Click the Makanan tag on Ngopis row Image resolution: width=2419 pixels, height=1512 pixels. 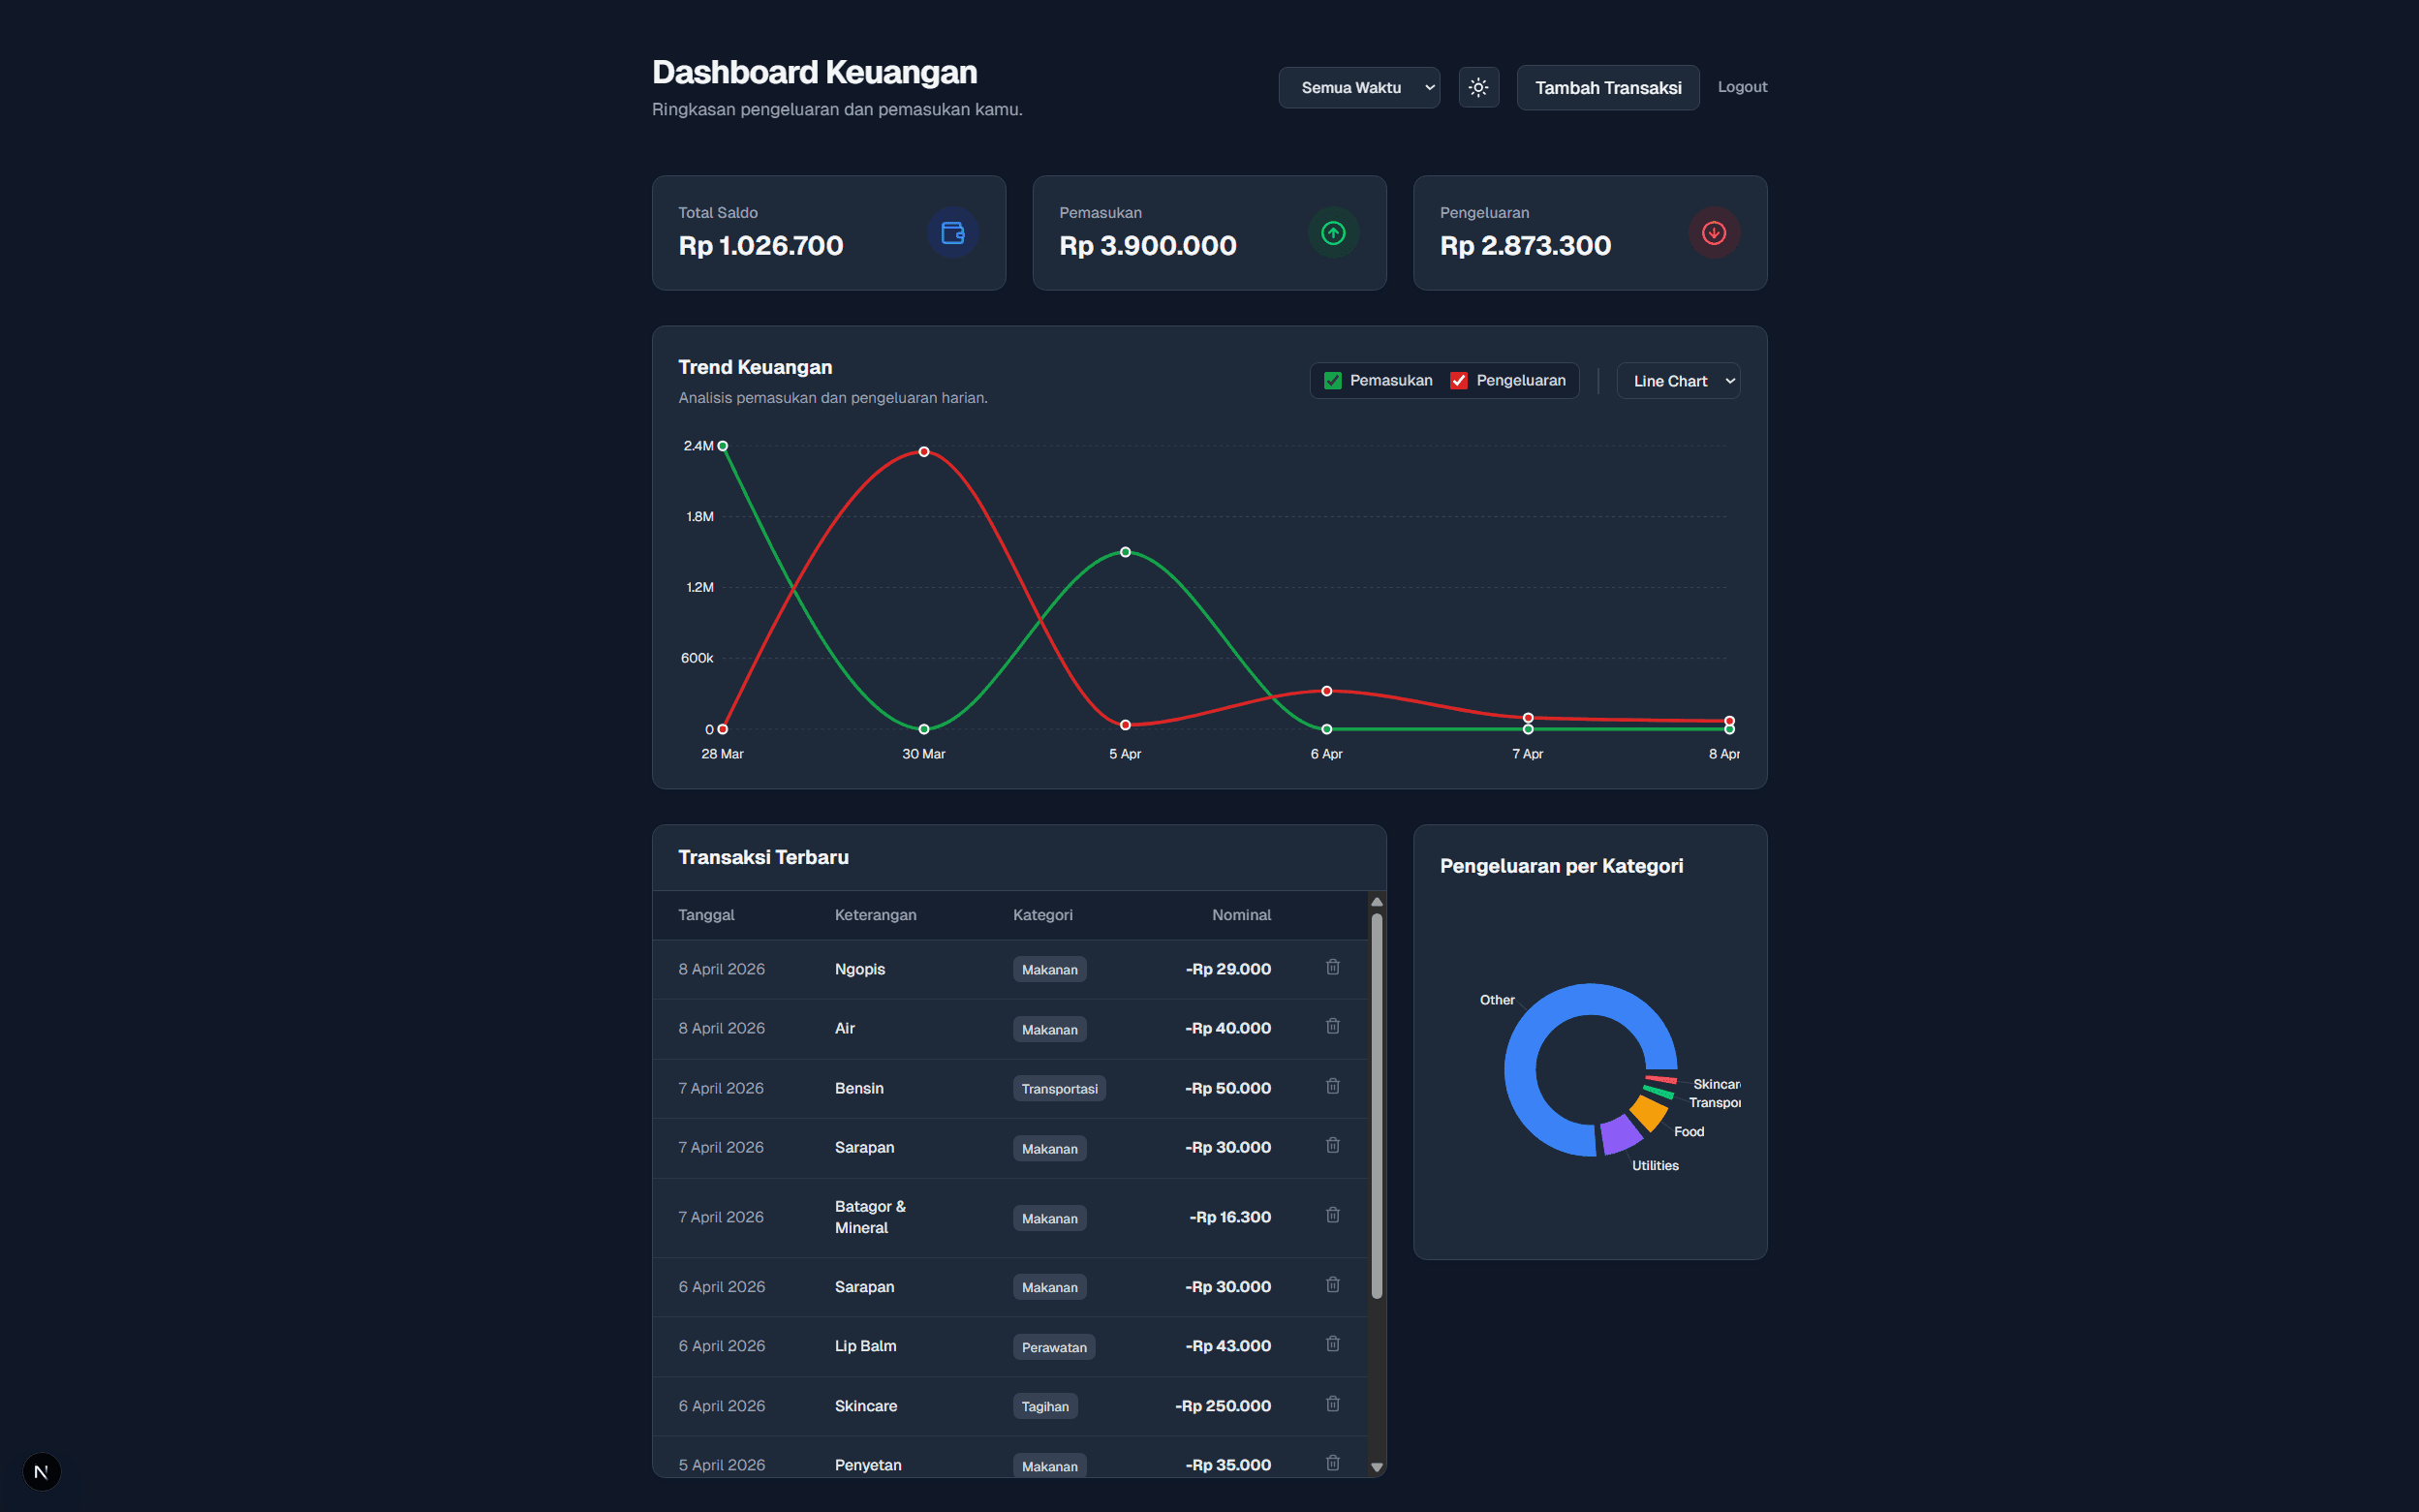click(1049, 970)
